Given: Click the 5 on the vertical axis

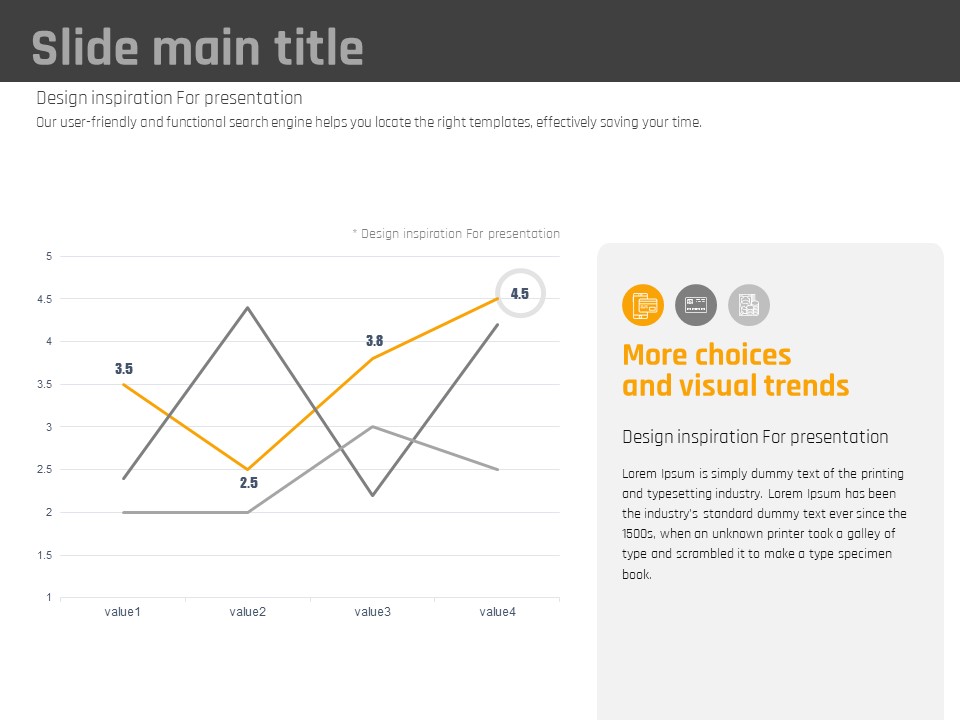Looking at the screenshot, I should 48,256.
